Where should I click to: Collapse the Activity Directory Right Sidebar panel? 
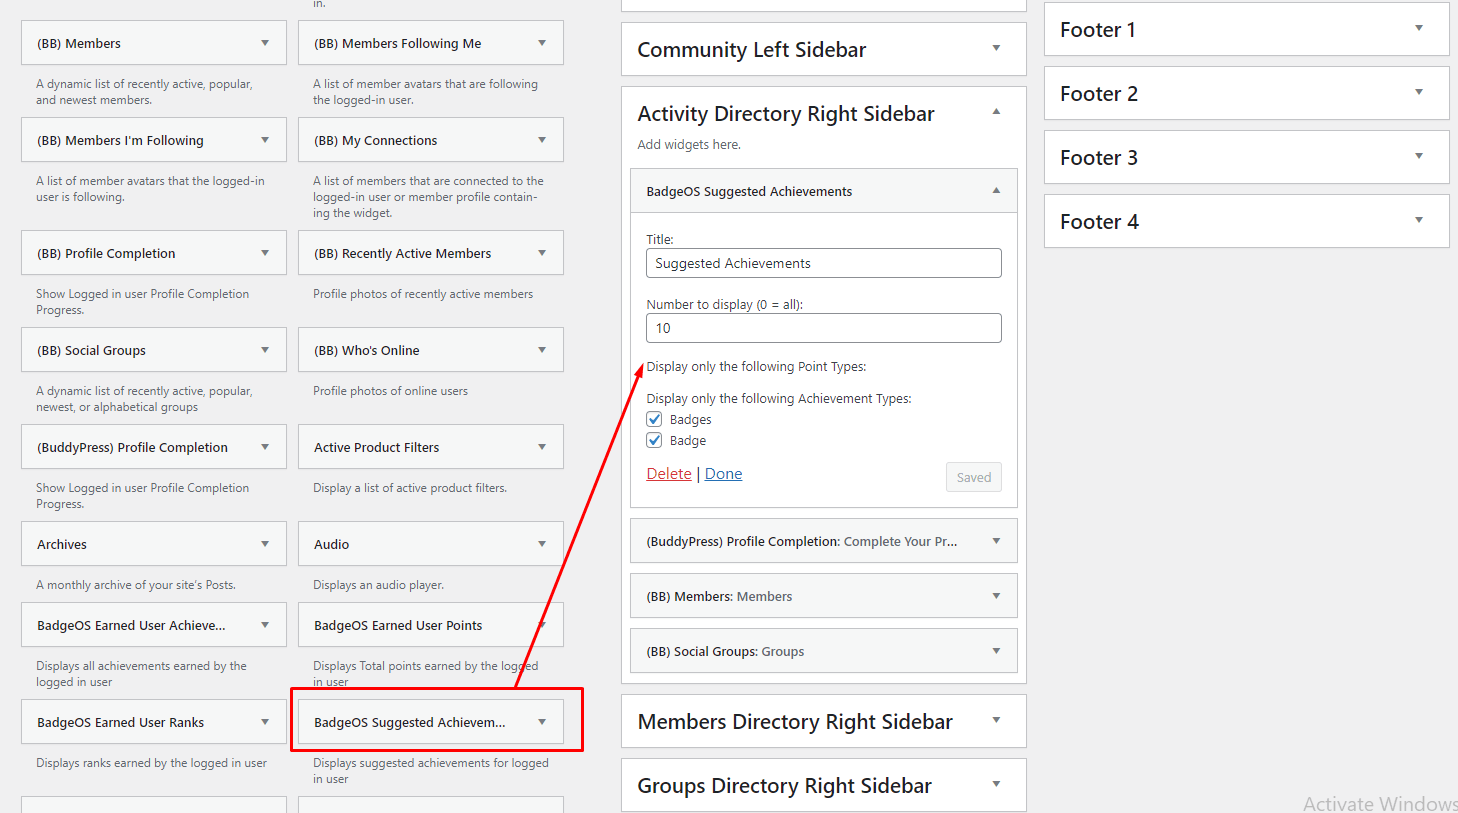tap(996, 113)
